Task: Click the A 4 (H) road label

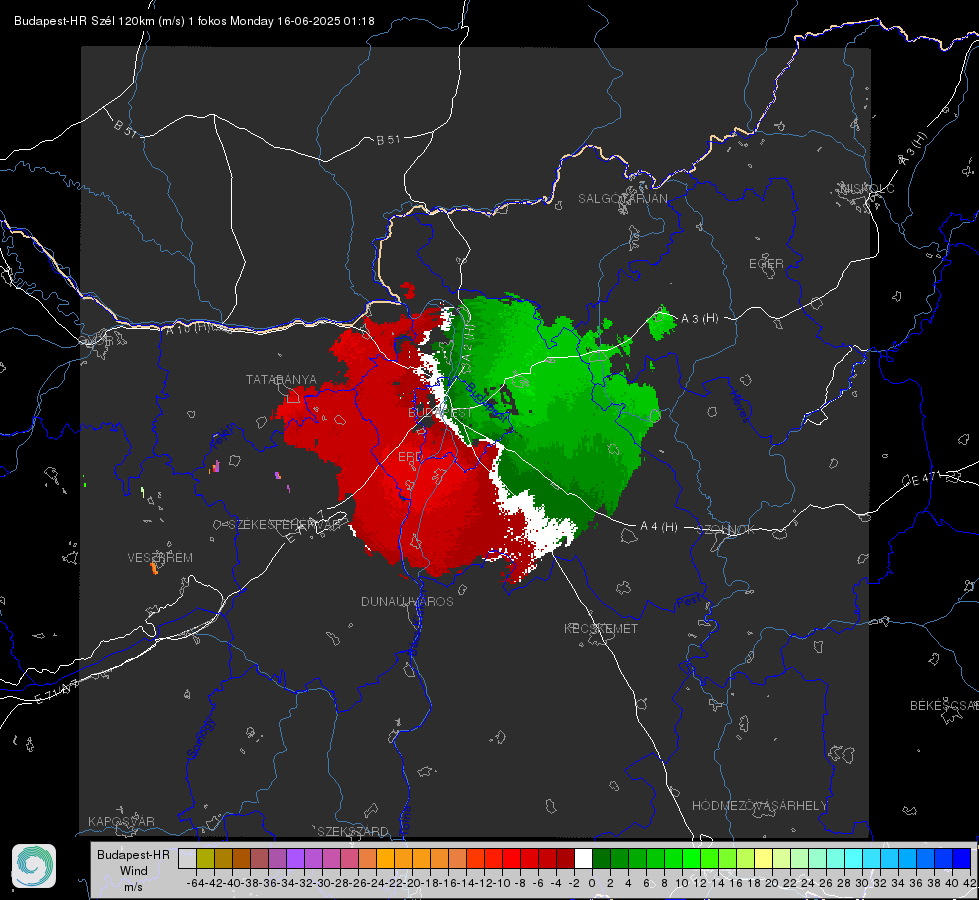Action: tap(659, 527)
